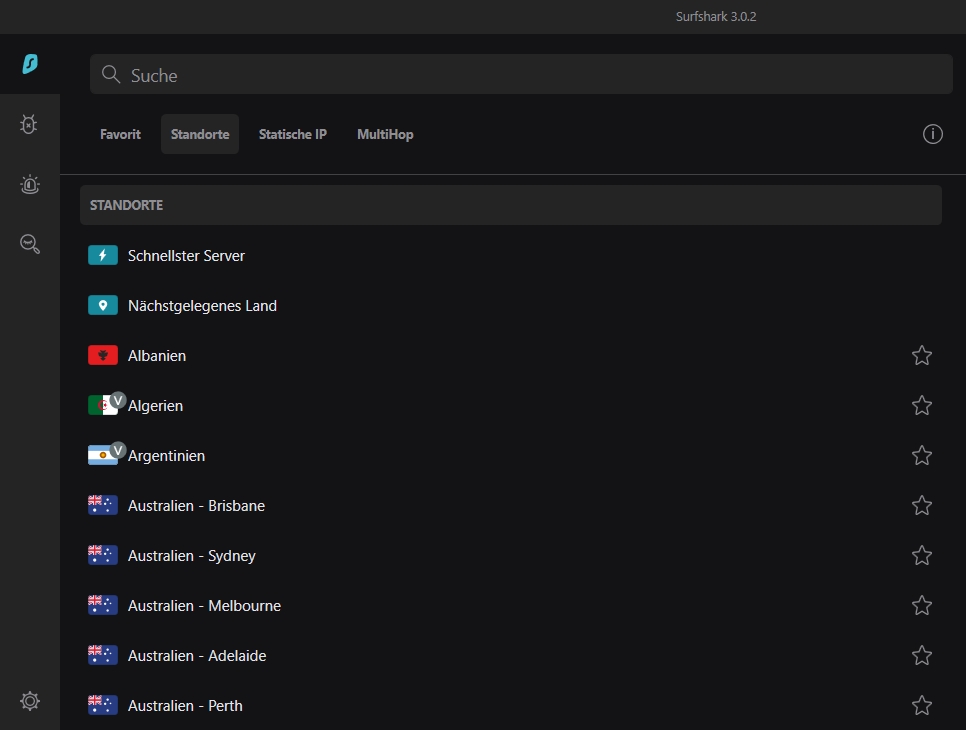Favorite Albanien with its star
The height and width of the screenshot is (730, 966).
pos(922,355)
